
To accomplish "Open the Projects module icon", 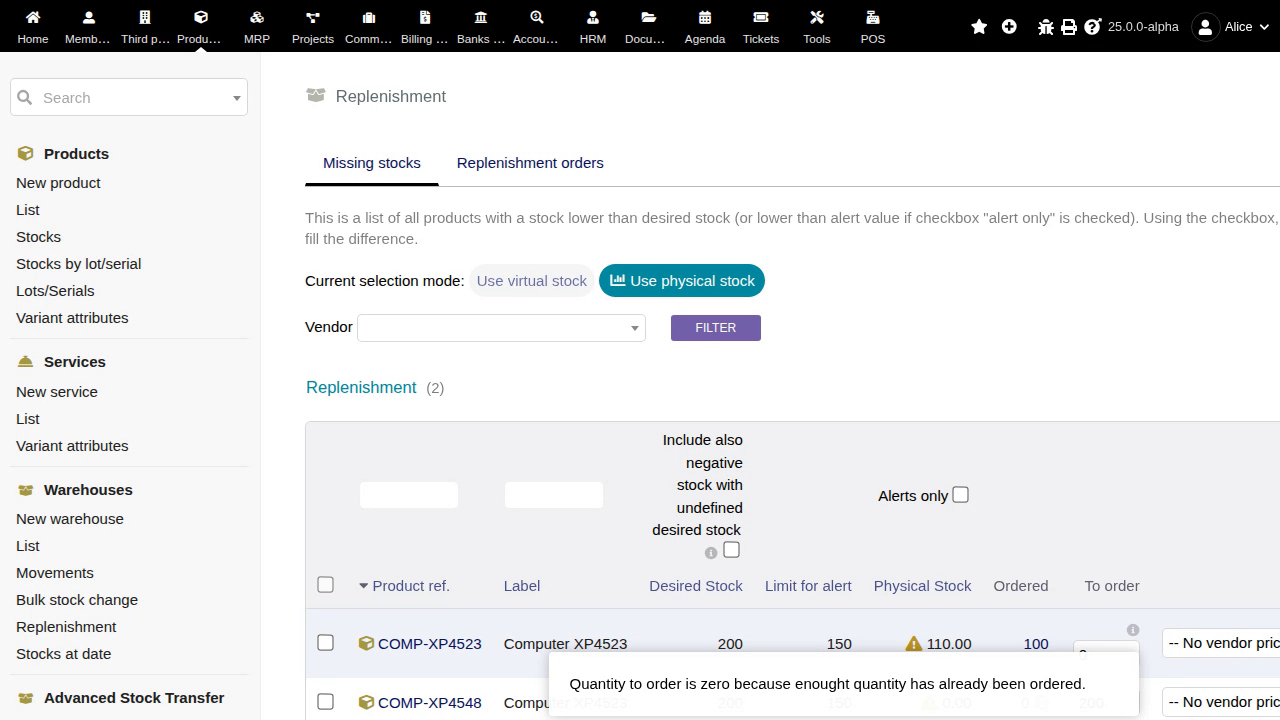I will [313, 17].
